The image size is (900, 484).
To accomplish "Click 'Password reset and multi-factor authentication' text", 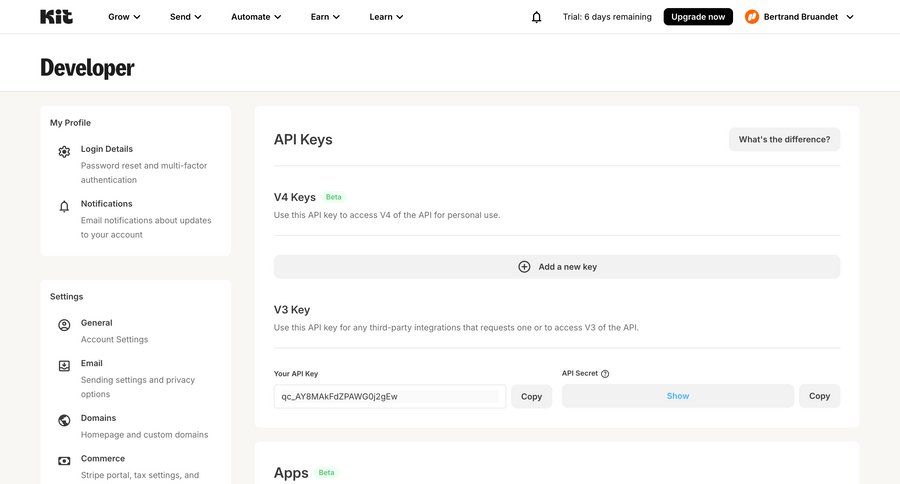I will [x=144, y=172].
